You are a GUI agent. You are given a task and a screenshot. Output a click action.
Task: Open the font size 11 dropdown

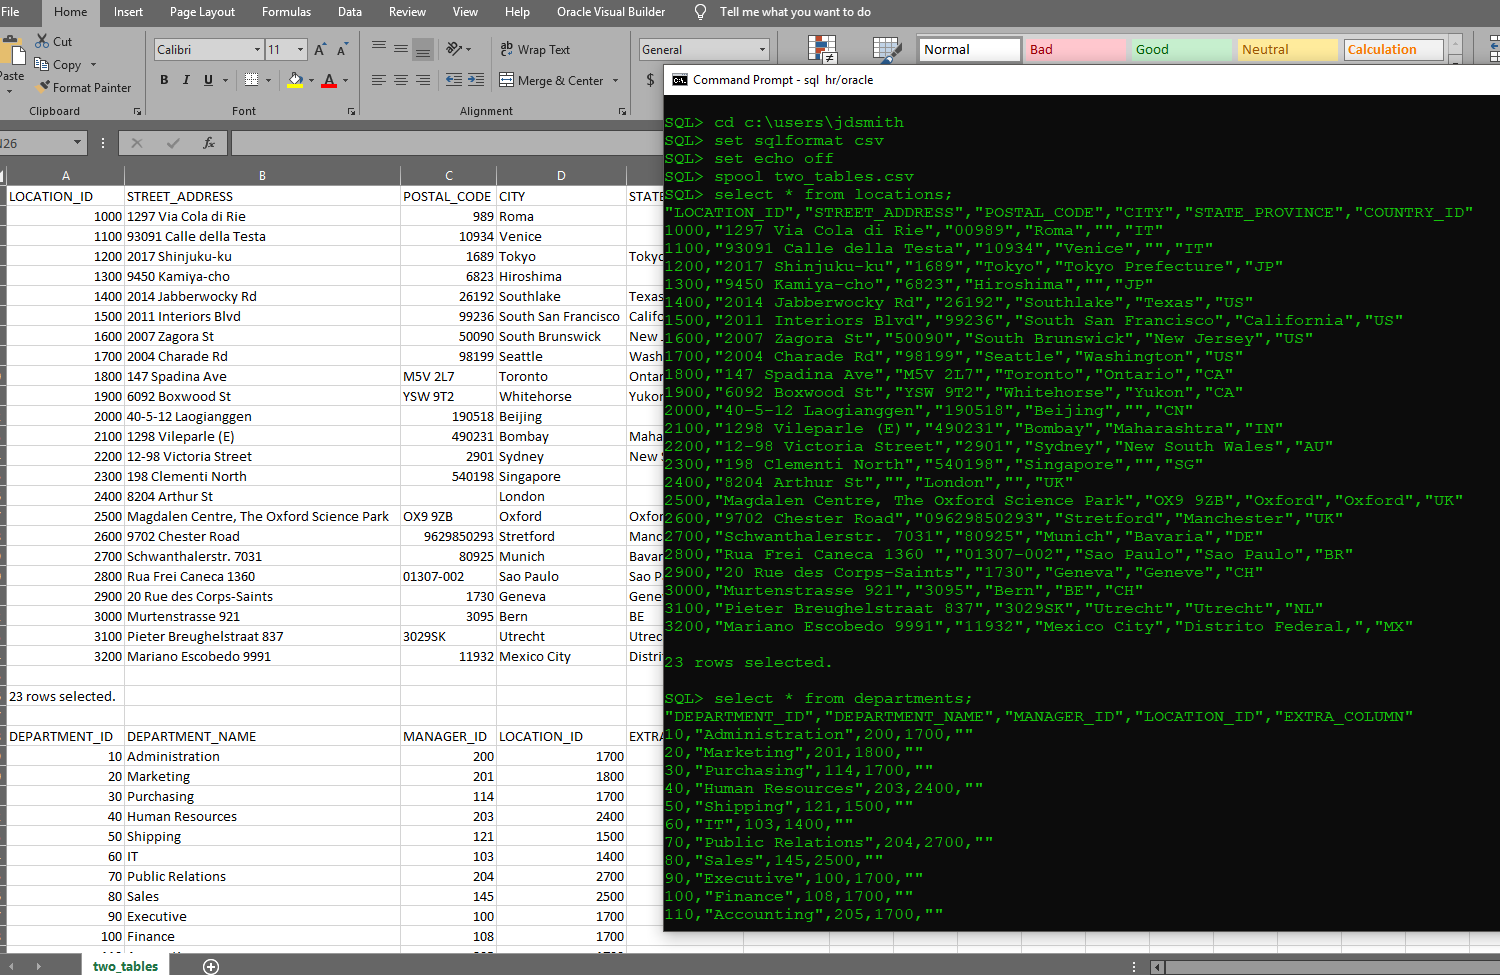[300, 49]
